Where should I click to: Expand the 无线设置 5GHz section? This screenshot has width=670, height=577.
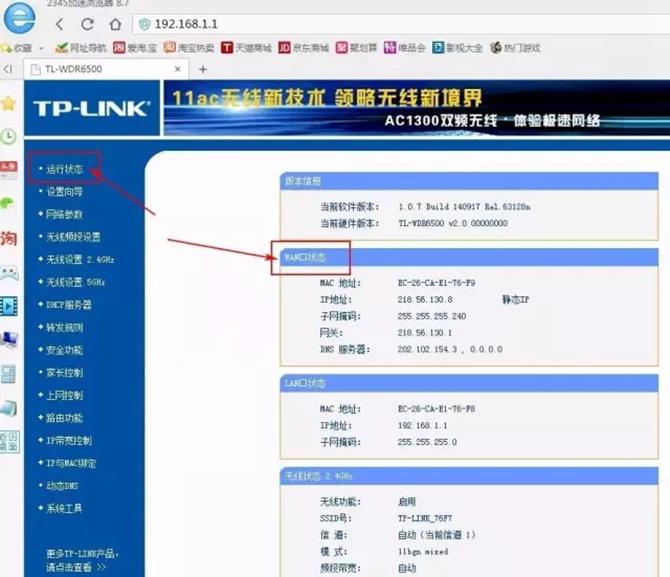(76, 282)
